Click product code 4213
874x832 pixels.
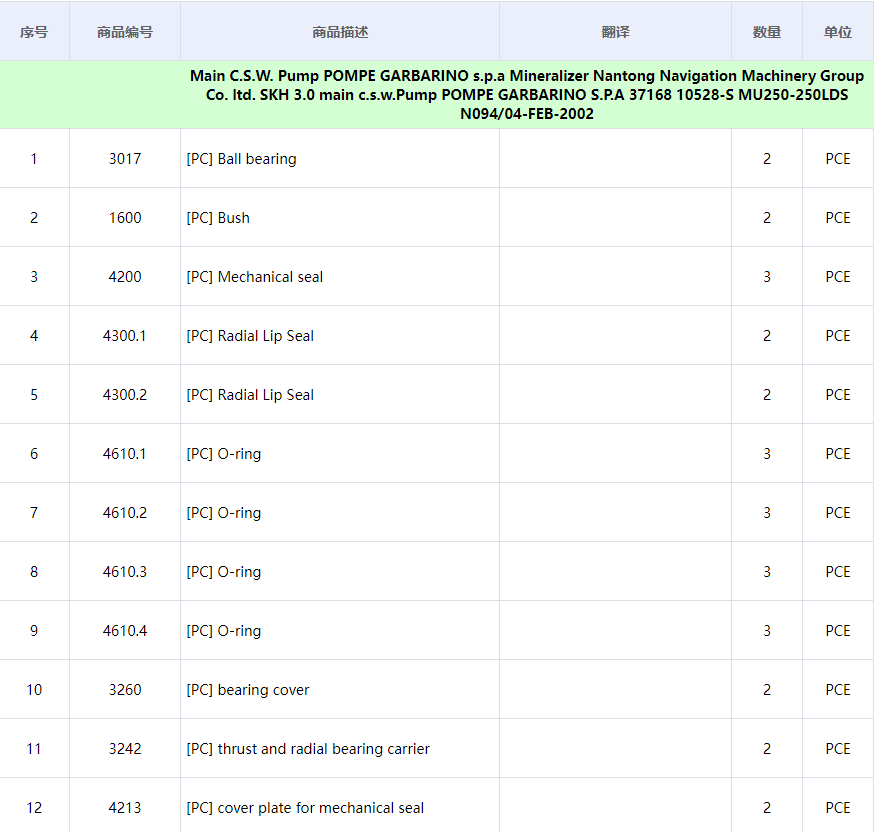click(x=125, y=809)
